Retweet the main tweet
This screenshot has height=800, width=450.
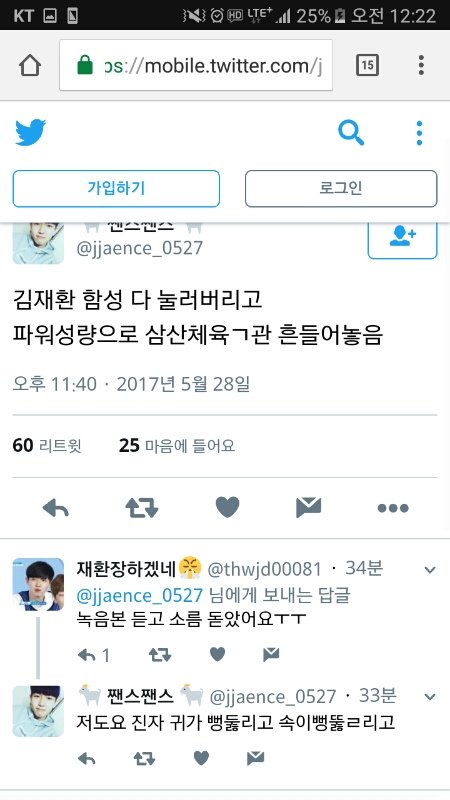142,508
